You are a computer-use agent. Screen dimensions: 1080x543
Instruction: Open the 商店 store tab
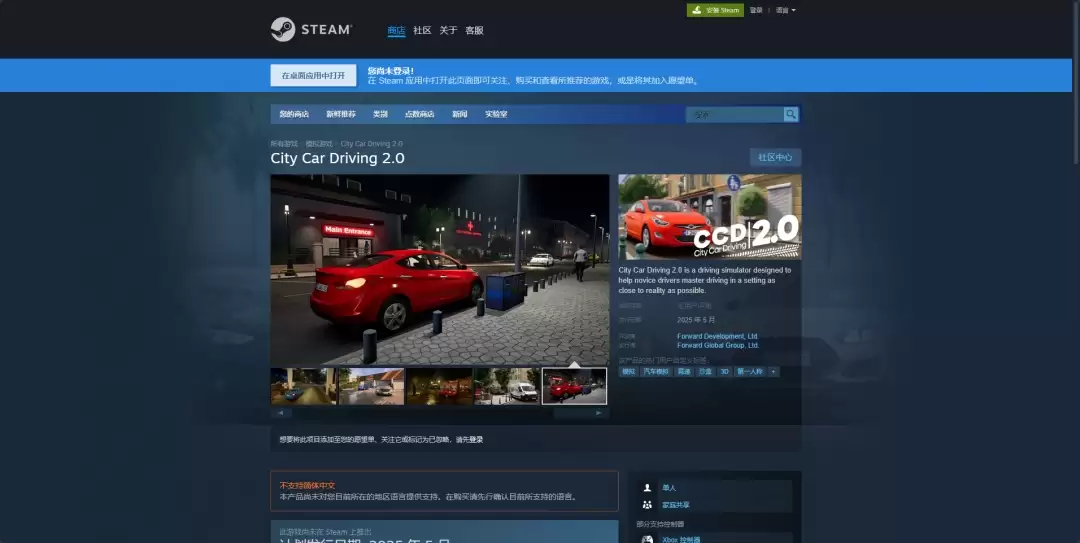click(396, 30)
